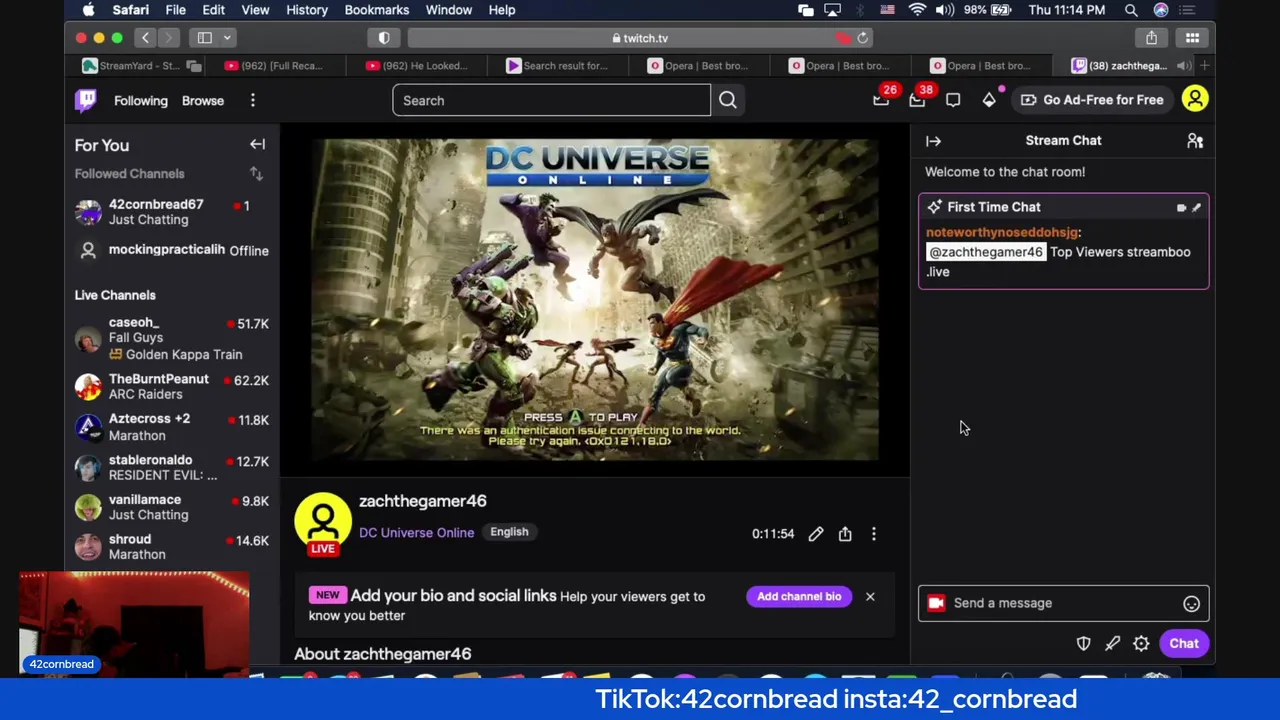Collapse the For You sidebar
This screenshot has width=1280, height=720.
click(257, 144)
